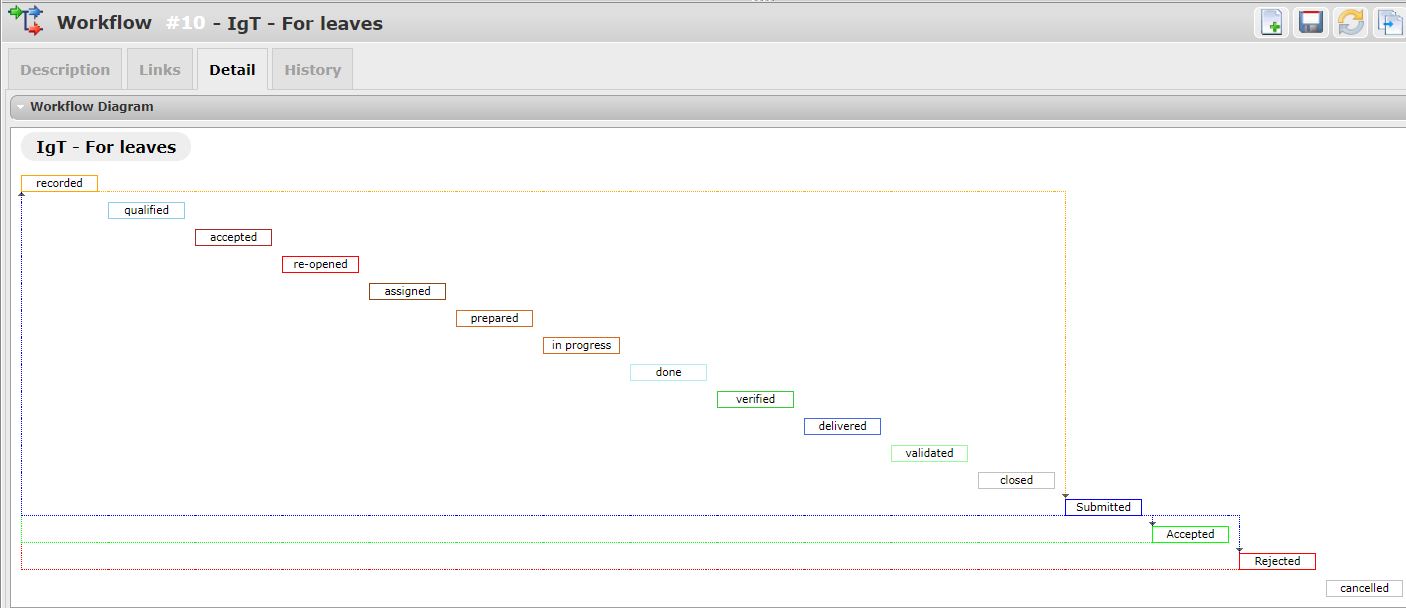This screenshot has width=1406, height=608.
Task: Select the 'cancelled' status box
Action: pyautogui.click(x=1364, y=588)
